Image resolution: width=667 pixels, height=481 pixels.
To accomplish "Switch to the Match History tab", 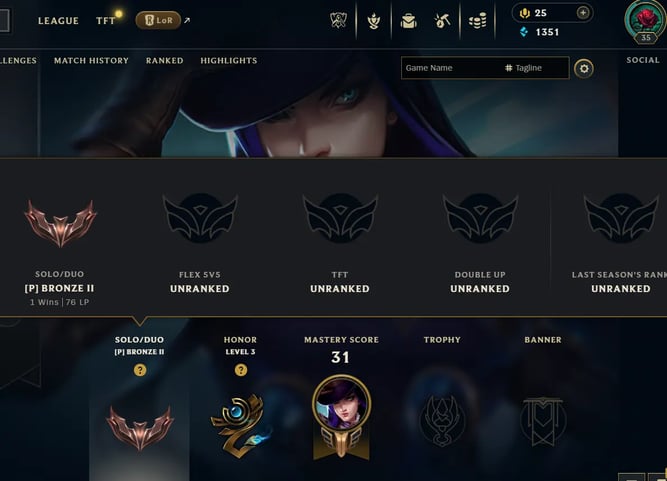I will (91, 60).
